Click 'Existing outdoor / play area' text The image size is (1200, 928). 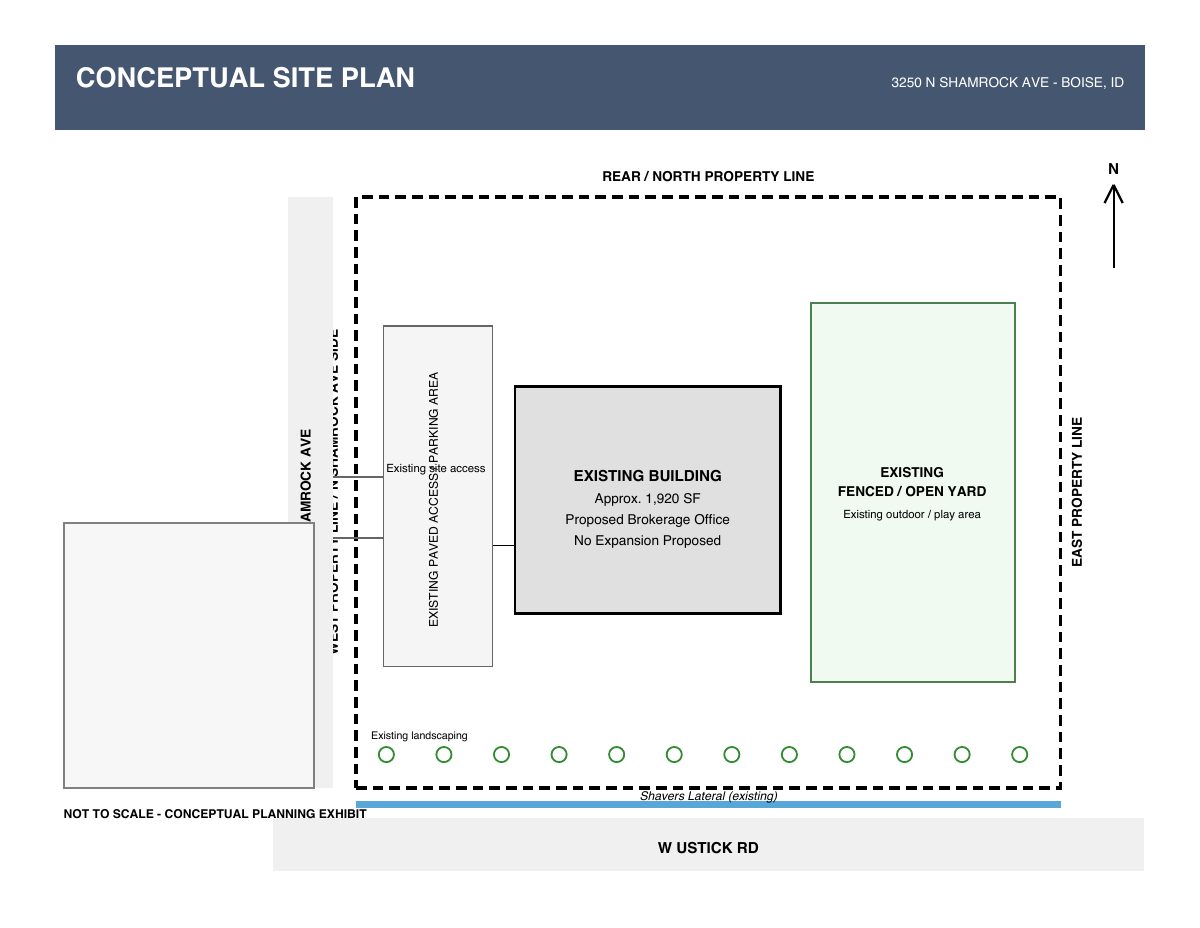(912, 514)
